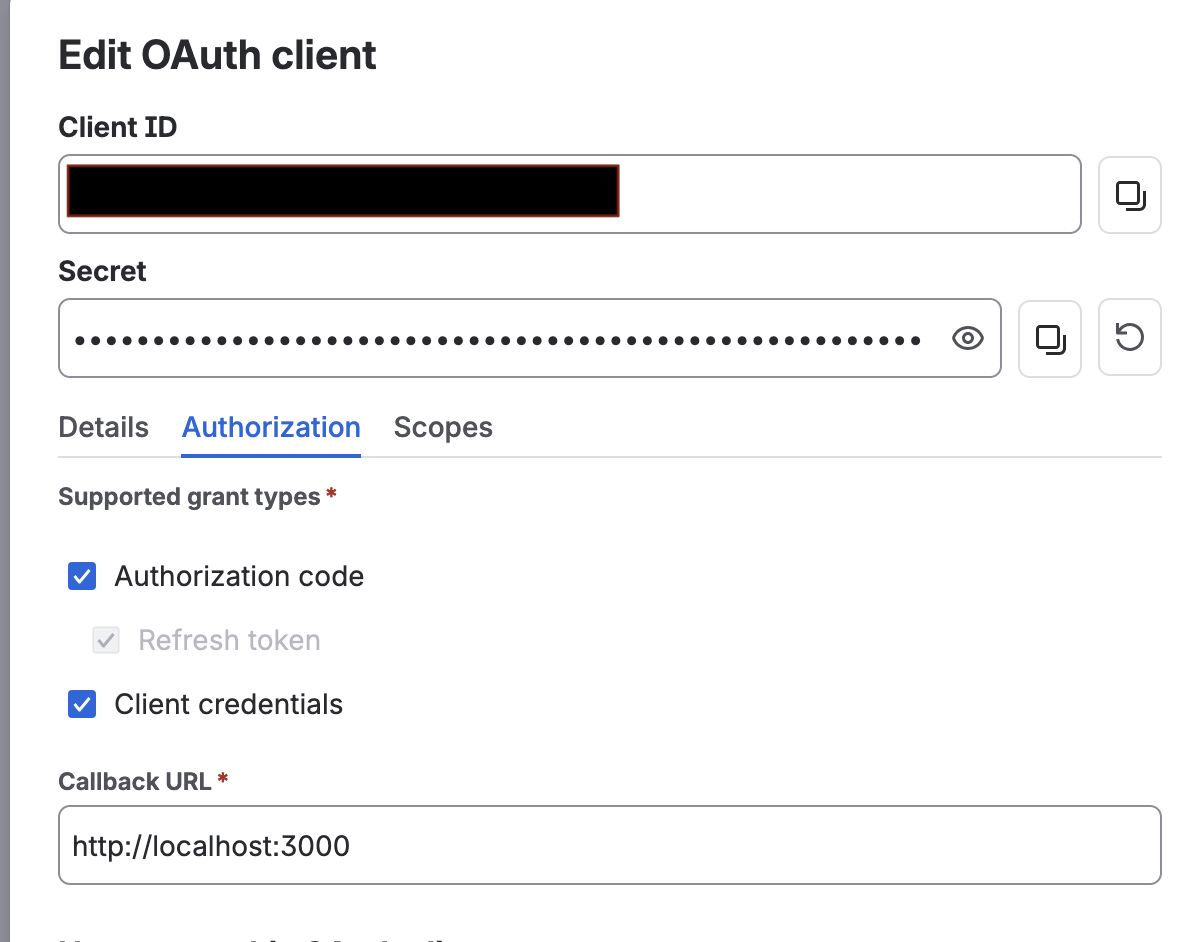Toggle the disabled Refresh token checkbox
This screenshot has height=942, width=1192.
[x=106, y=640]
